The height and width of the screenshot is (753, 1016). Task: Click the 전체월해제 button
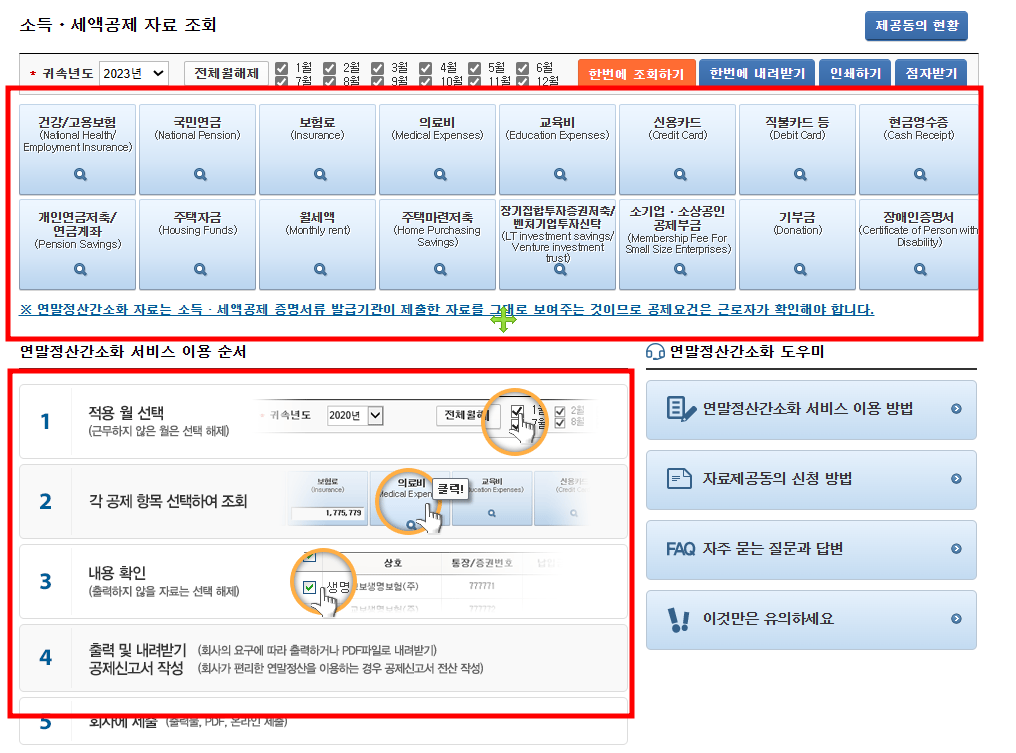[226, 73]
